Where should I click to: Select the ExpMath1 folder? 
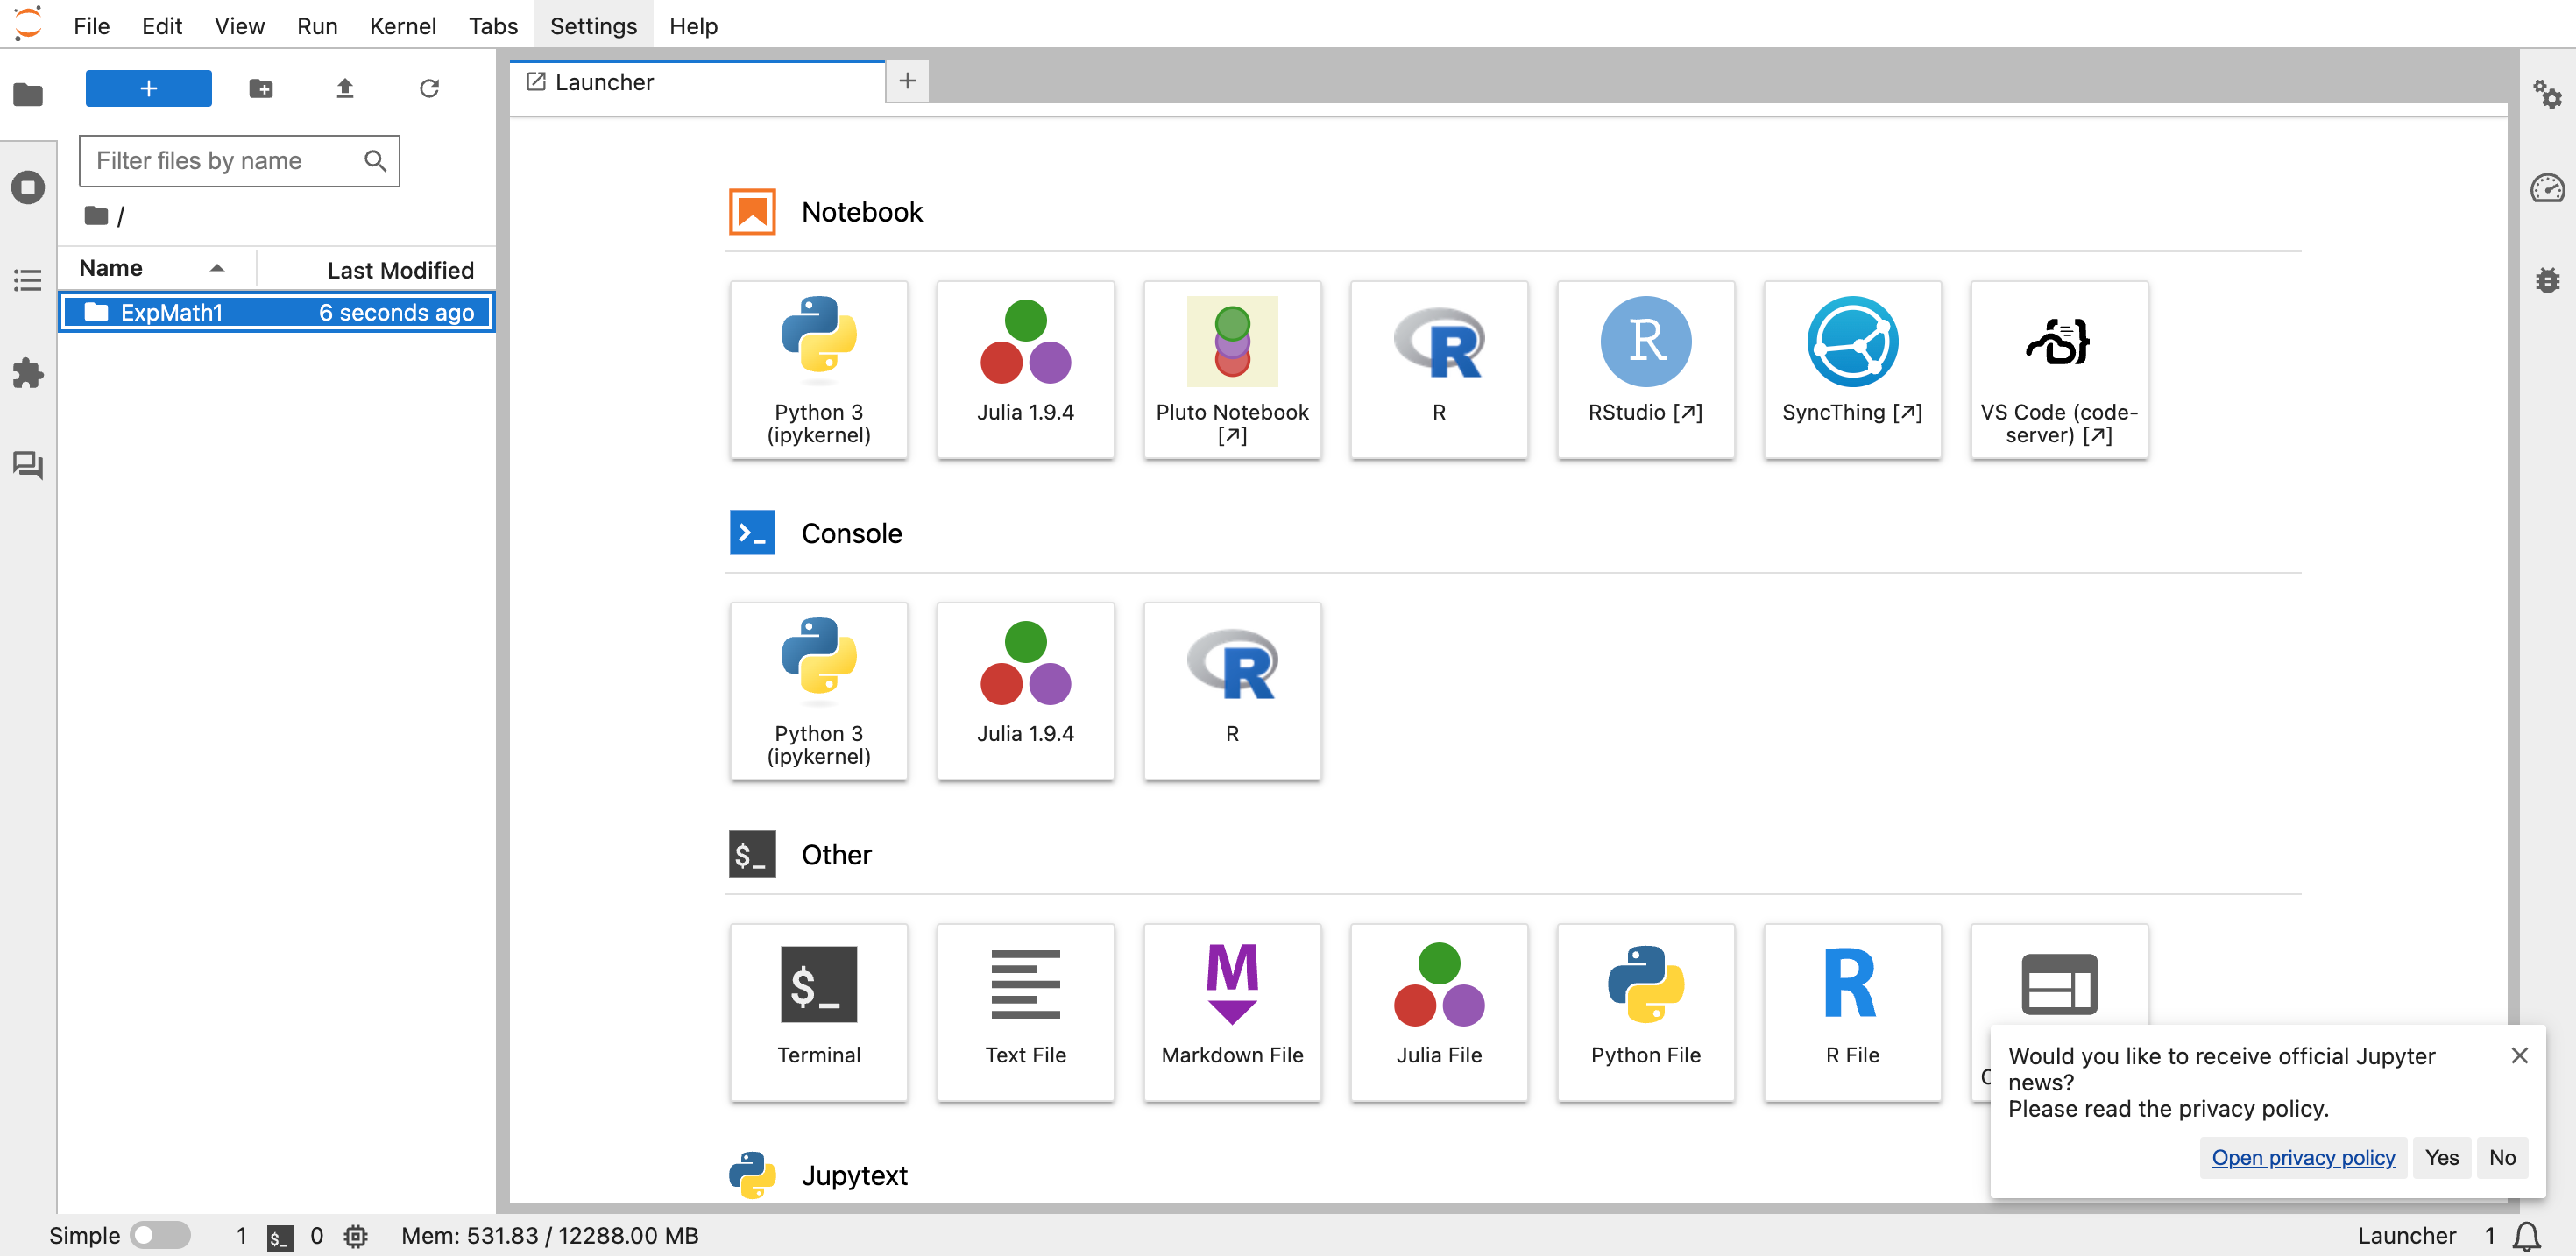pos(276,312)
